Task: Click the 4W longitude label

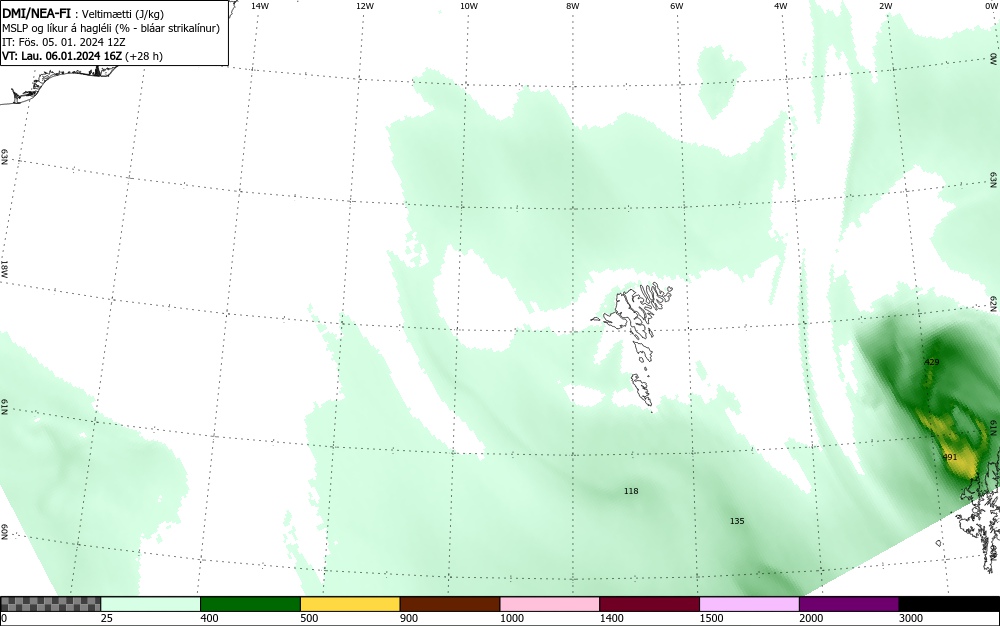Action: [781, 6]
